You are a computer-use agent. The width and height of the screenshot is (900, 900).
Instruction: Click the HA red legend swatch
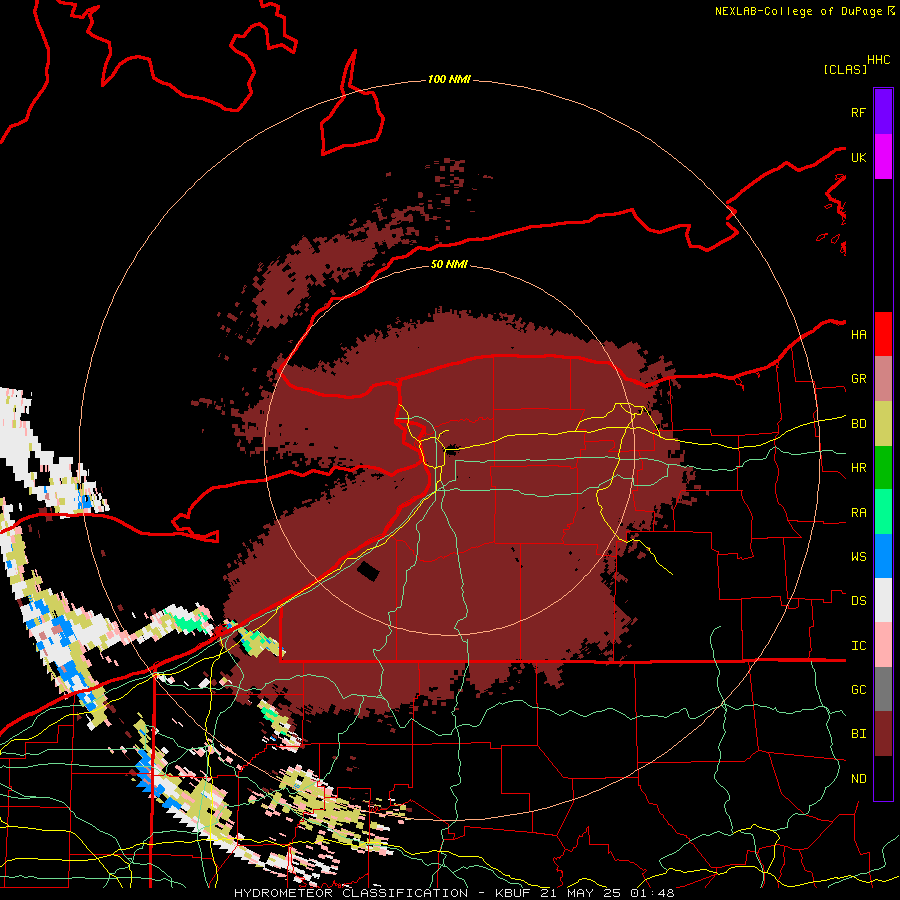click(883, 334)
